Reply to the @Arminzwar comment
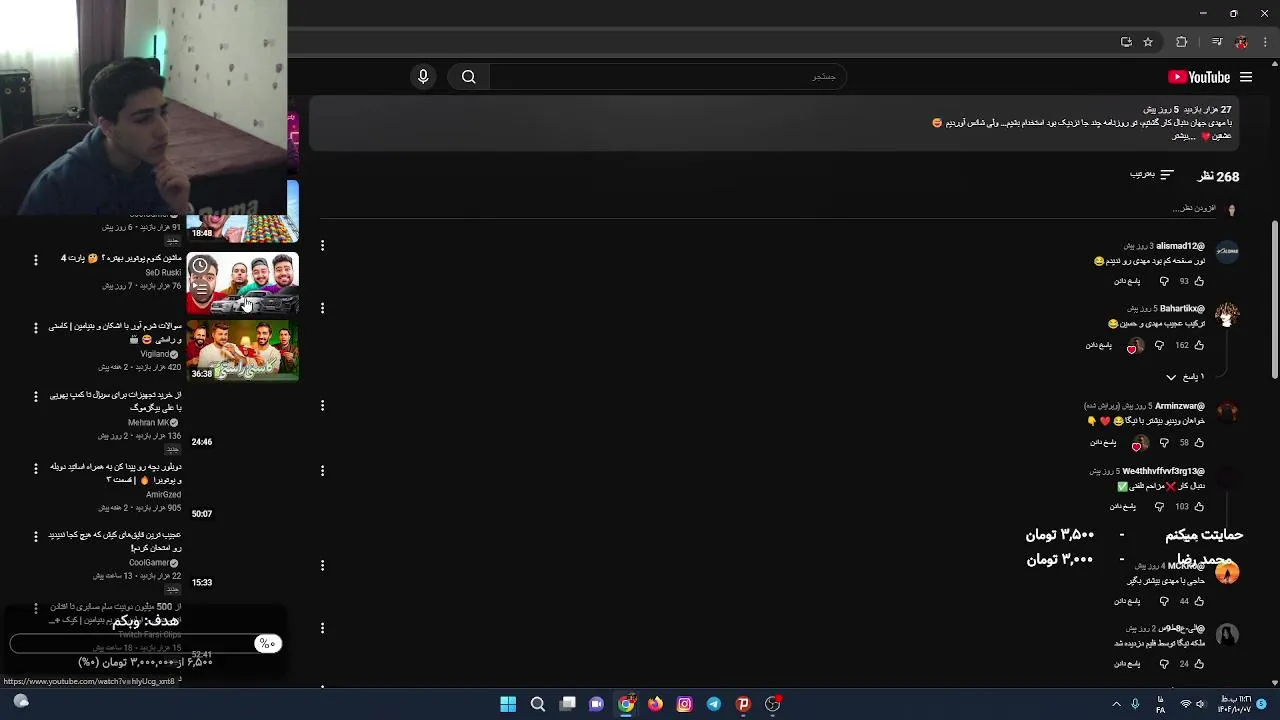 pos(1103,442)
